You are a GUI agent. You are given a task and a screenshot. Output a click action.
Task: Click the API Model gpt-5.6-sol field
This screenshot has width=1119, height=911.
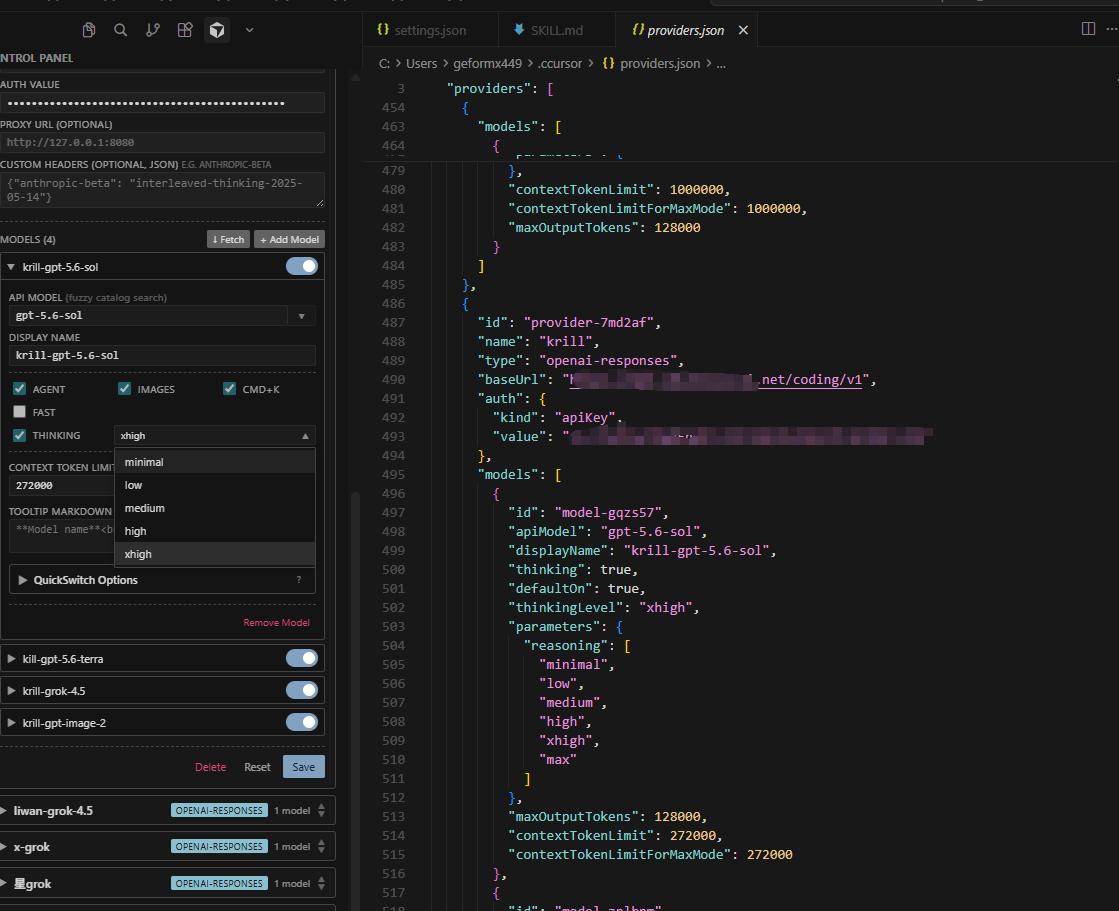point(148,315)
